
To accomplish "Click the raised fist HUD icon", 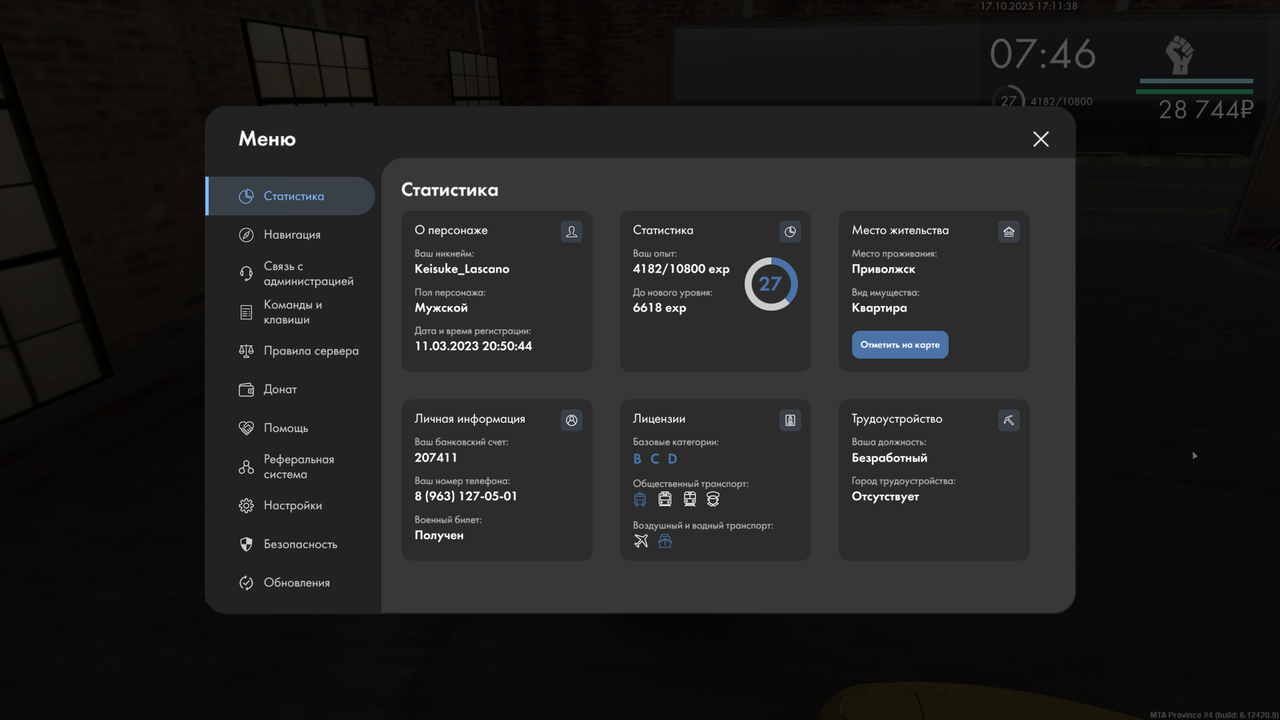I will 1180,55.
